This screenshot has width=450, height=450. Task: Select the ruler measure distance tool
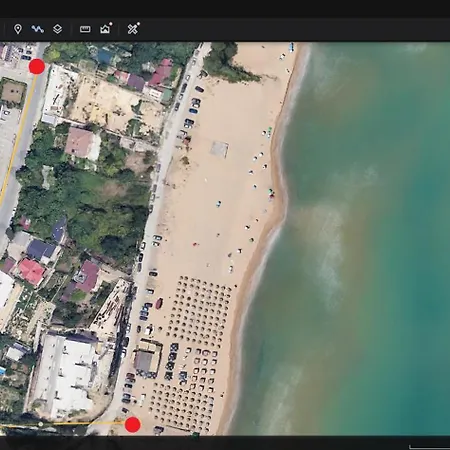click(85, 29)
